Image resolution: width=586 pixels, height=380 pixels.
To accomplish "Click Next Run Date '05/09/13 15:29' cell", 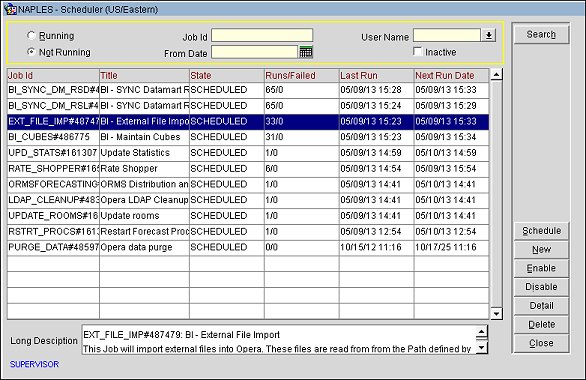I will coord(451,106).
